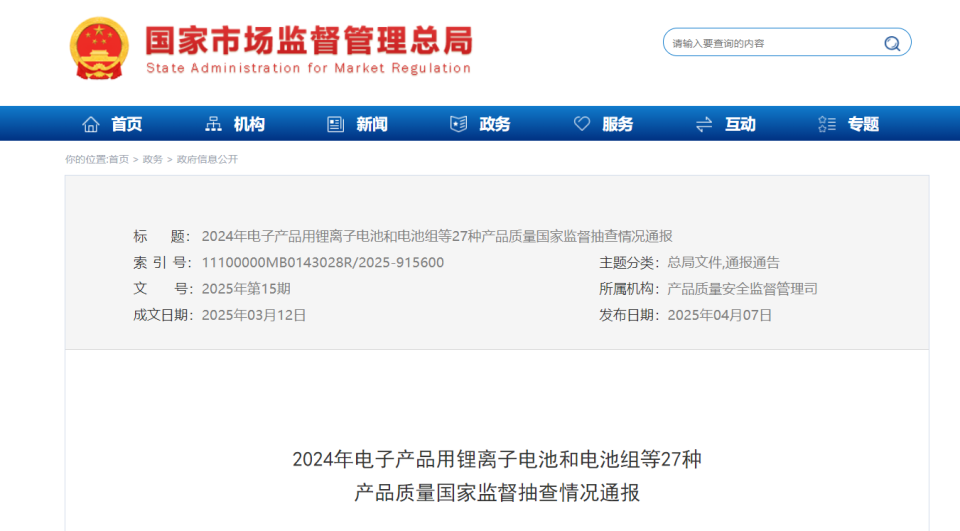This screenshot has width=960, height=531.
Task: Click the newspaper icon beside 新闻
Action: [336, 124]
